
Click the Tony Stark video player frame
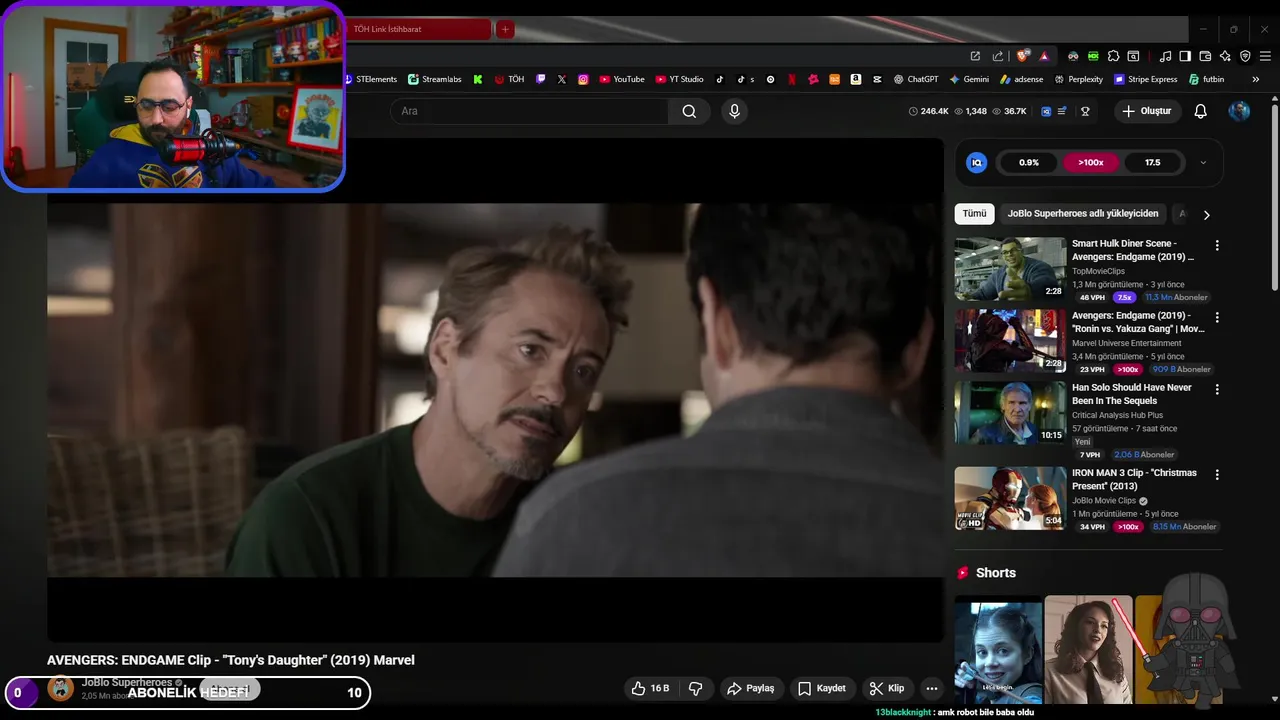(495, 390)
